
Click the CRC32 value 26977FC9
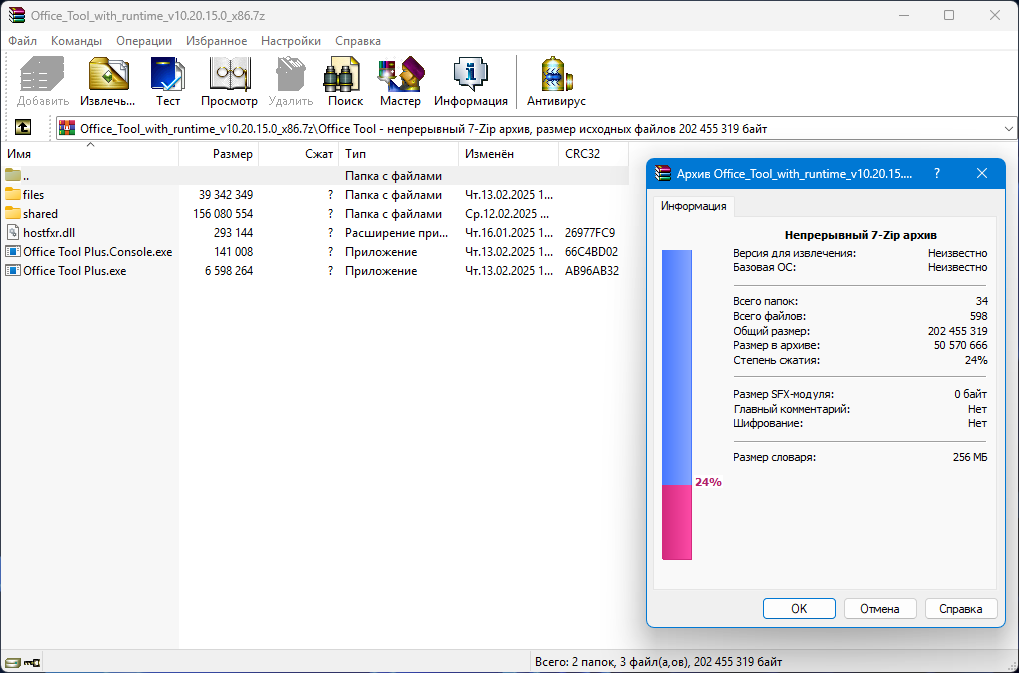point(590,233)
